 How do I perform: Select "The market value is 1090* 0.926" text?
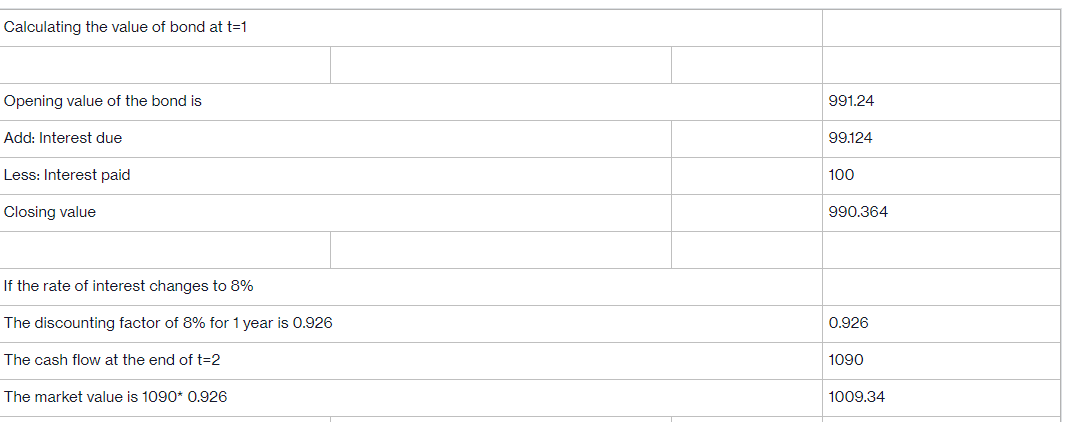pos(115,397)
